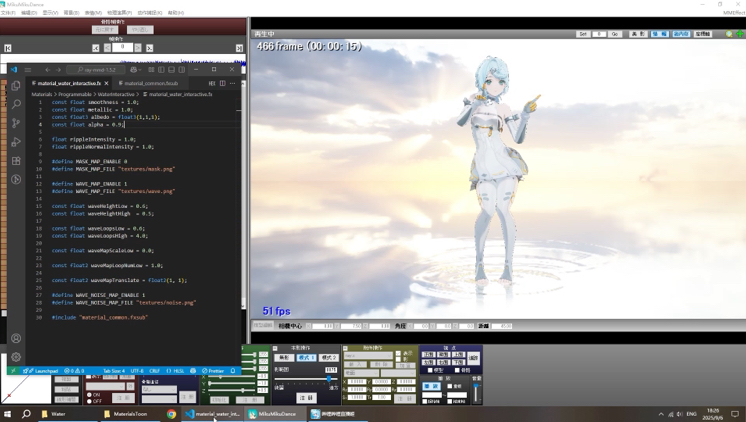Open the Explorer icon in VS Code sidebar
Image resolution: width=746 pixels, height=422 pixels.
[x=16, y=86]
